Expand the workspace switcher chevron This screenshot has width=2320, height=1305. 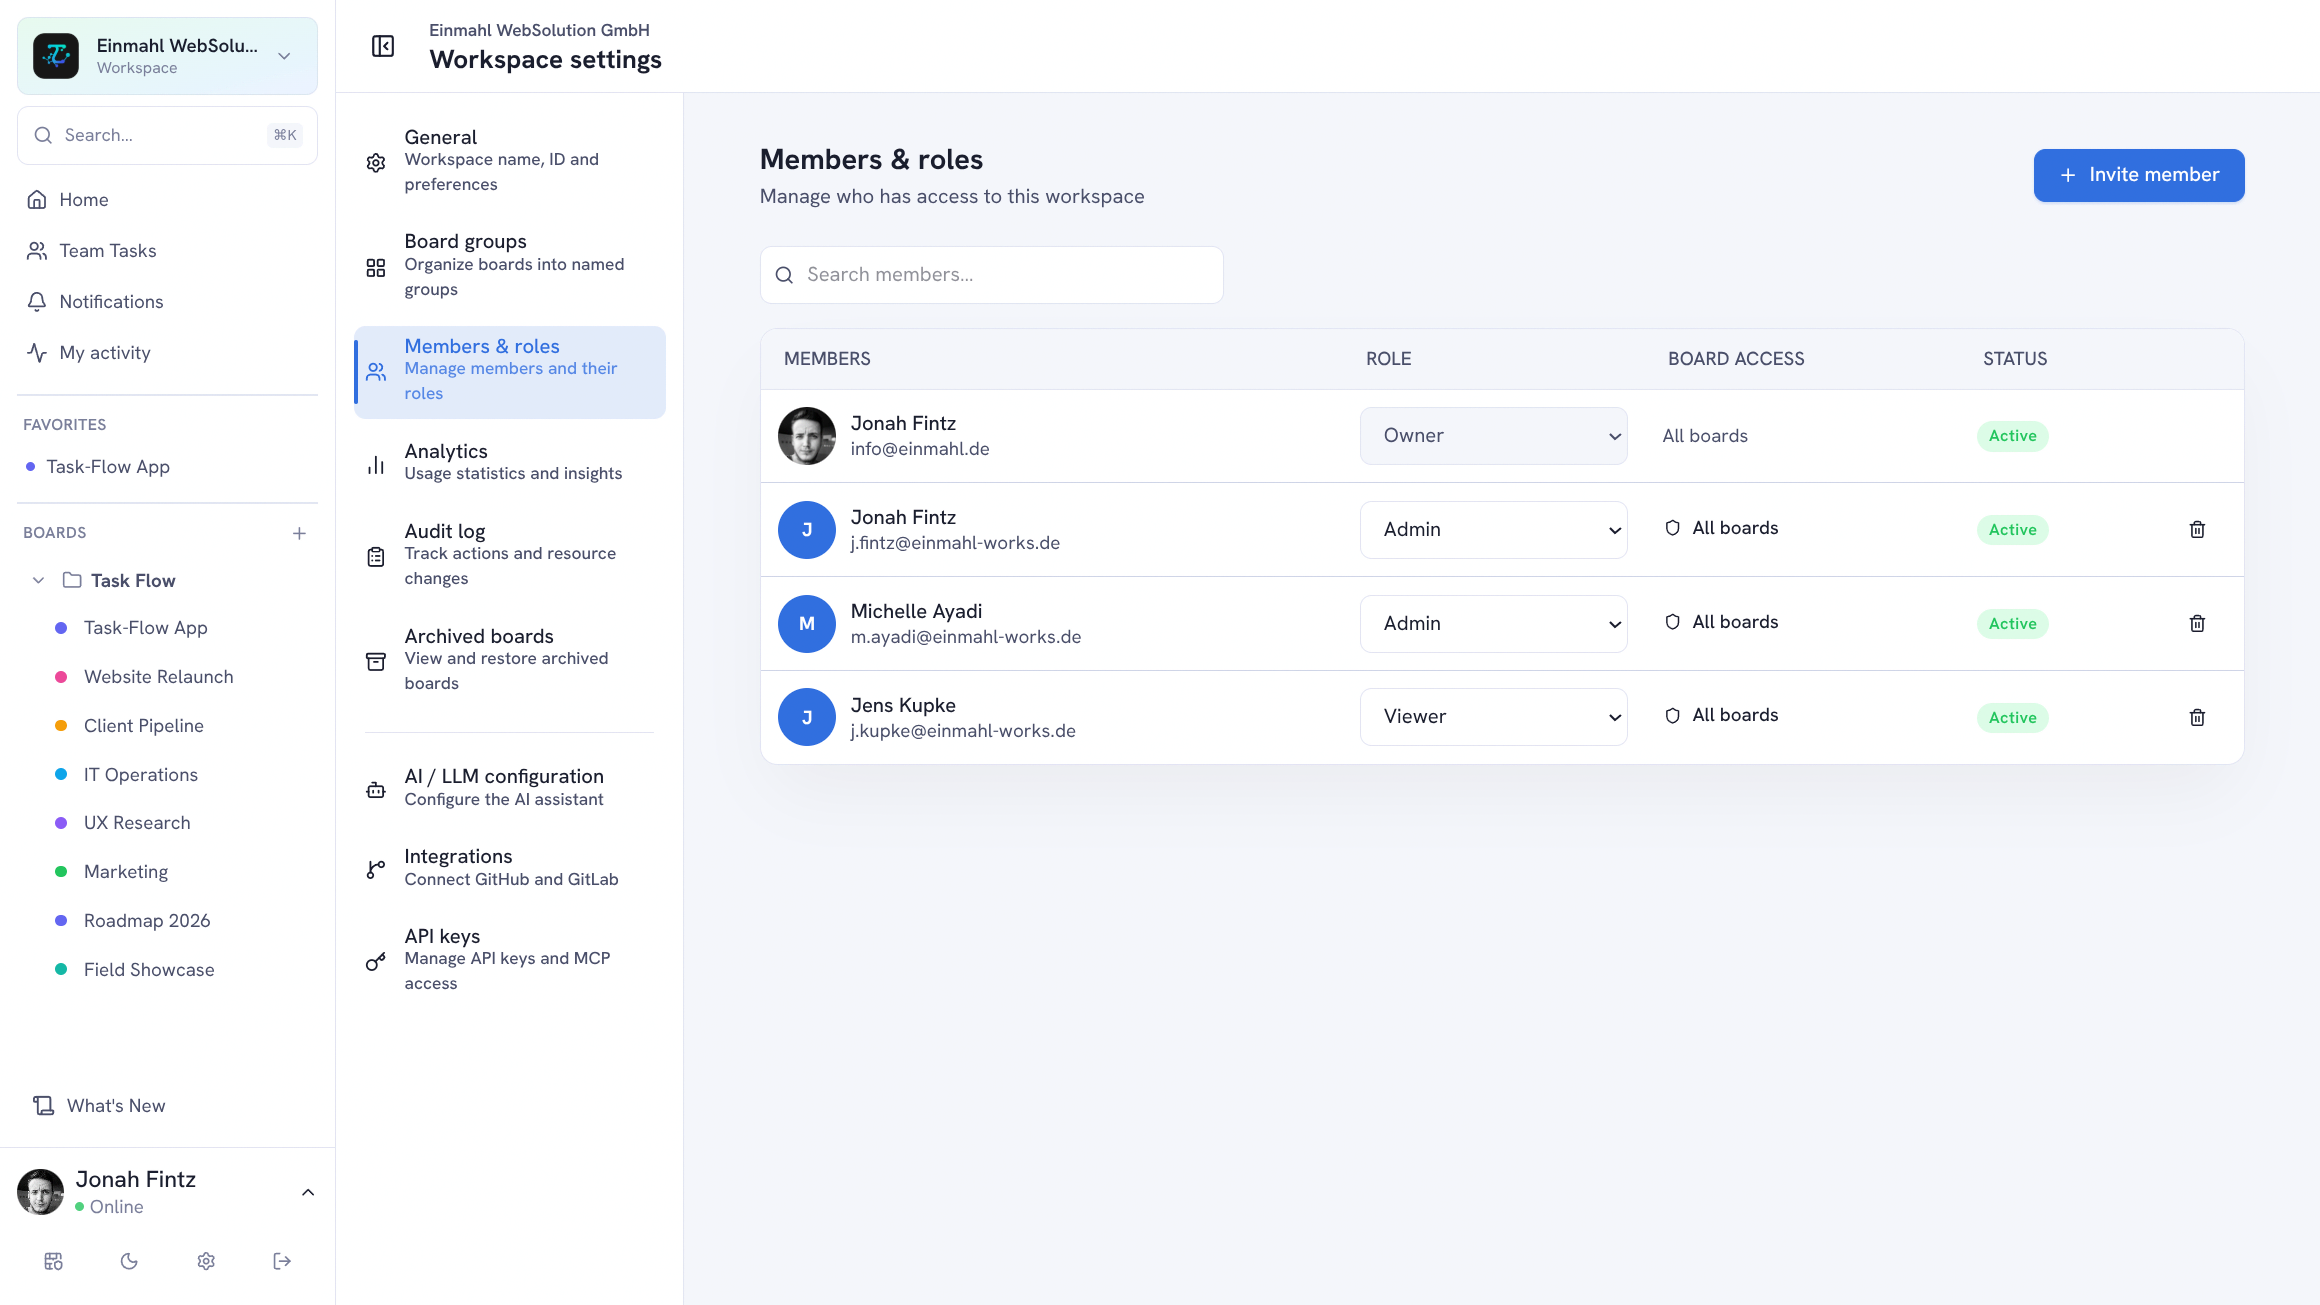[284, 56]
